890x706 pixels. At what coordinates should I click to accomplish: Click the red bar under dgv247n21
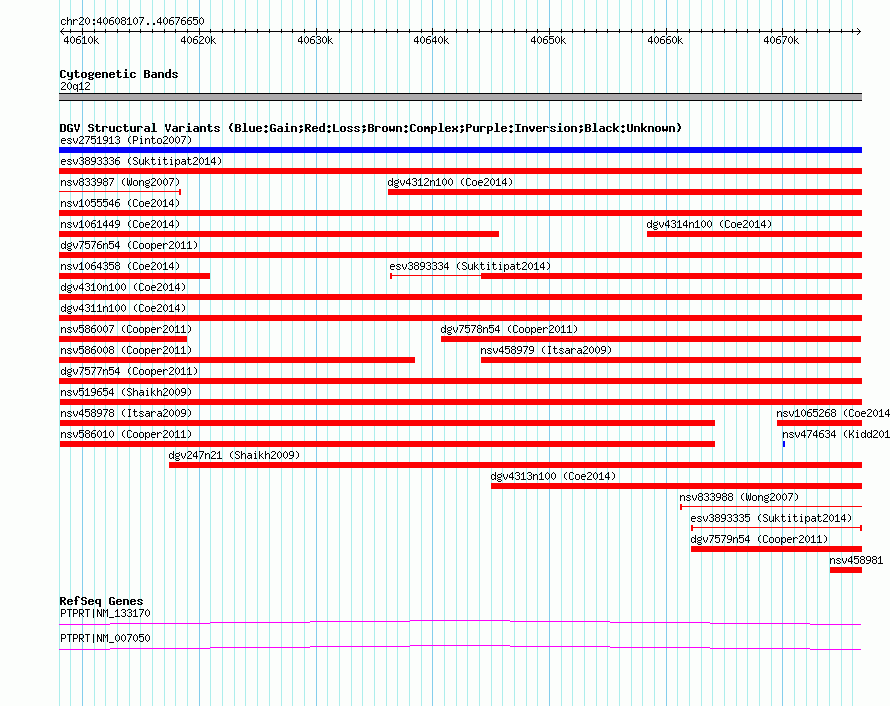515,465
